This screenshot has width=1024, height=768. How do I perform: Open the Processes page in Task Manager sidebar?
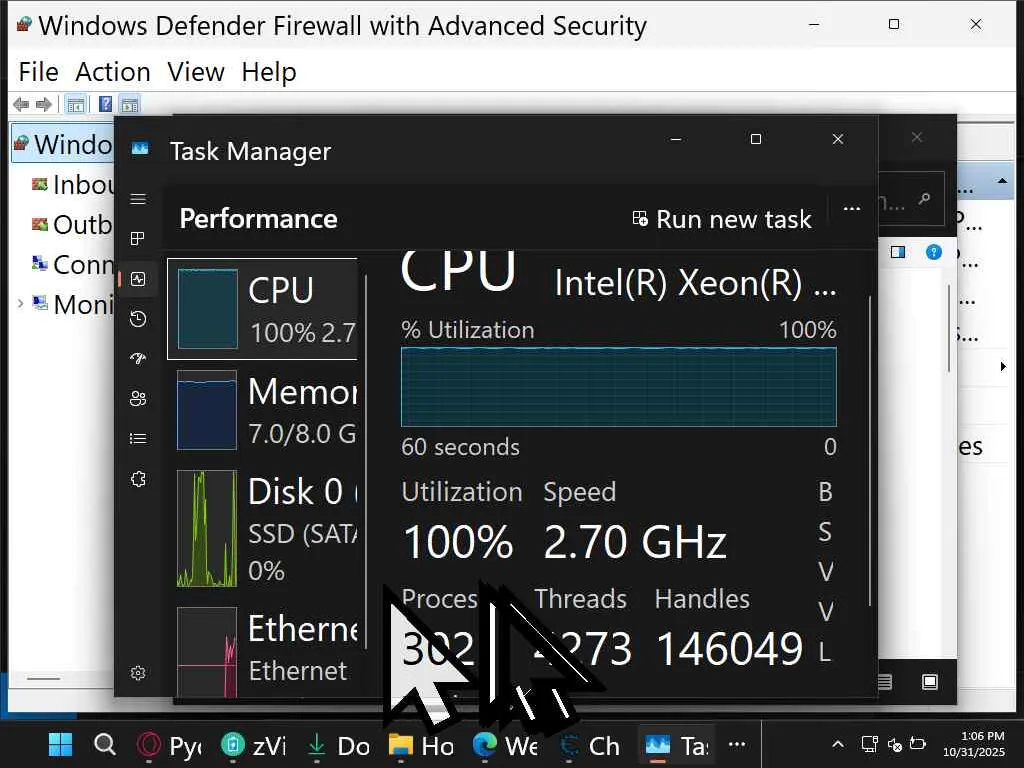pos(138,239)
